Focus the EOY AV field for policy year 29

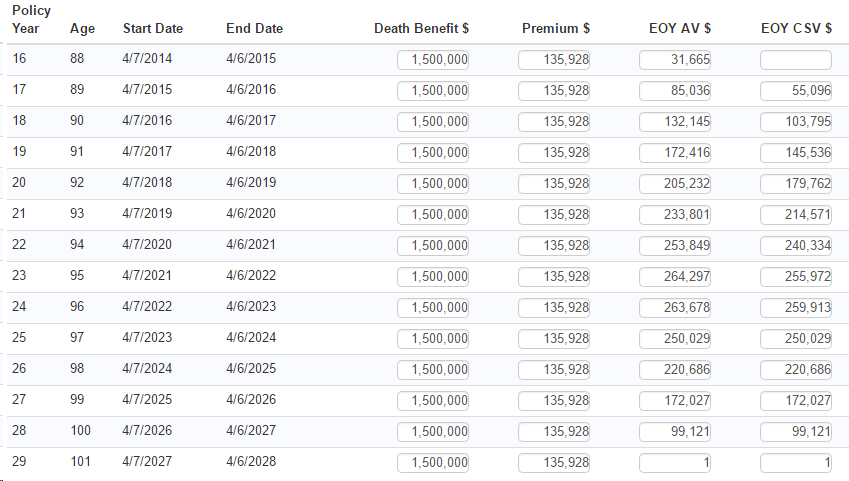(x=675, y=463)
